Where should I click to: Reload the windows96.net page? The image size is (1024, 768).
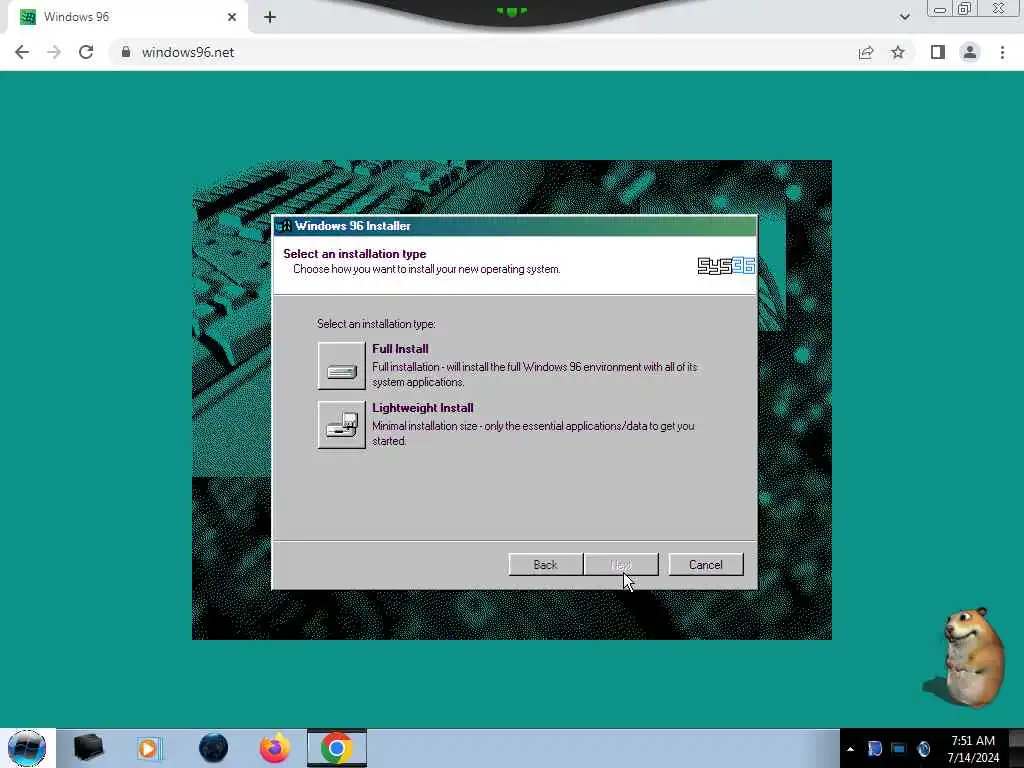tap(86, 52)
